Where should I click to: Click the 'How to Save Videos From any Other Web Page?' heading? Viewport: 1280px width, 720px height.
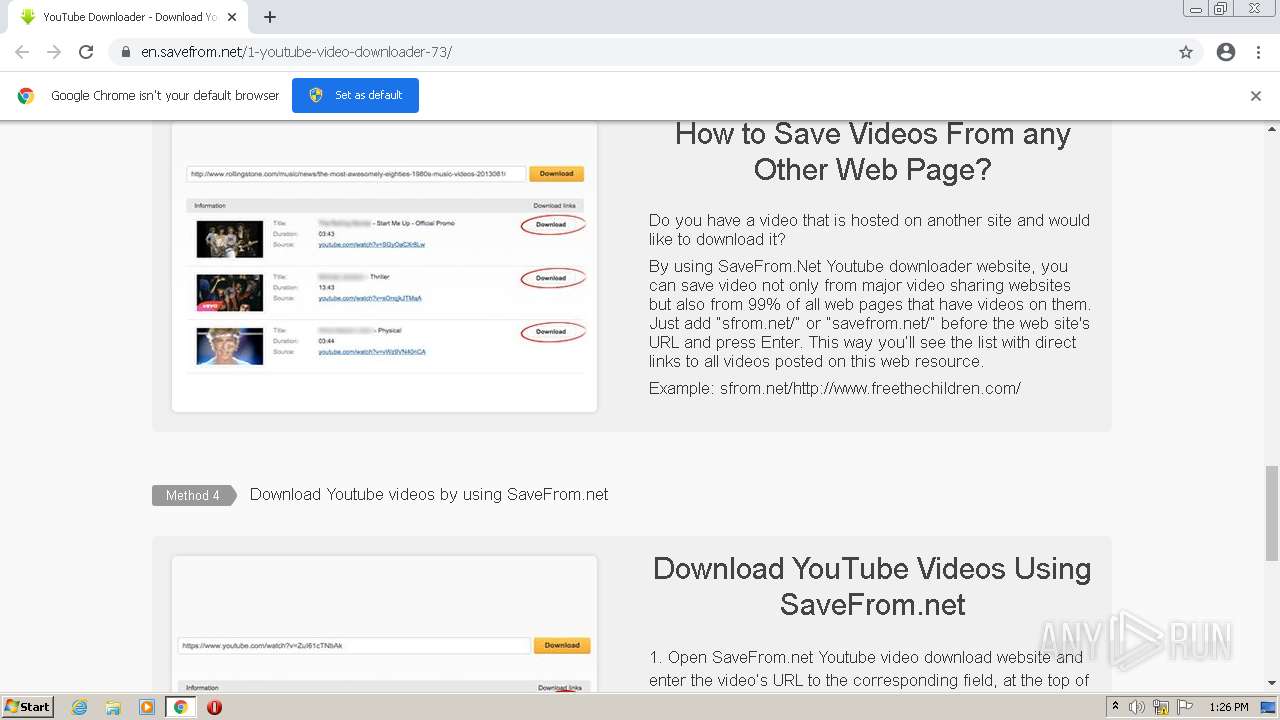click(x=873, y=151)
